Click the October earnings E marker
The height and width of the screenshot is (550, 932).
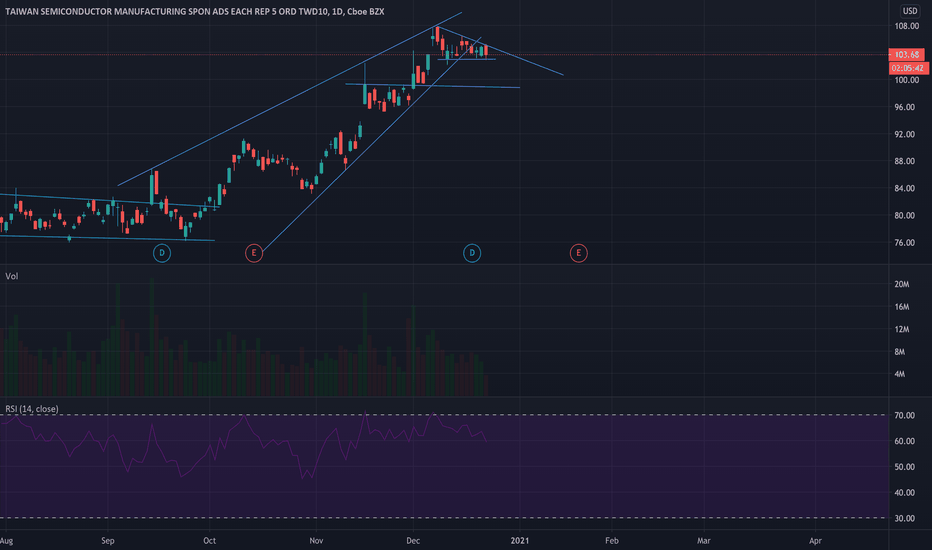coord(254,253)
